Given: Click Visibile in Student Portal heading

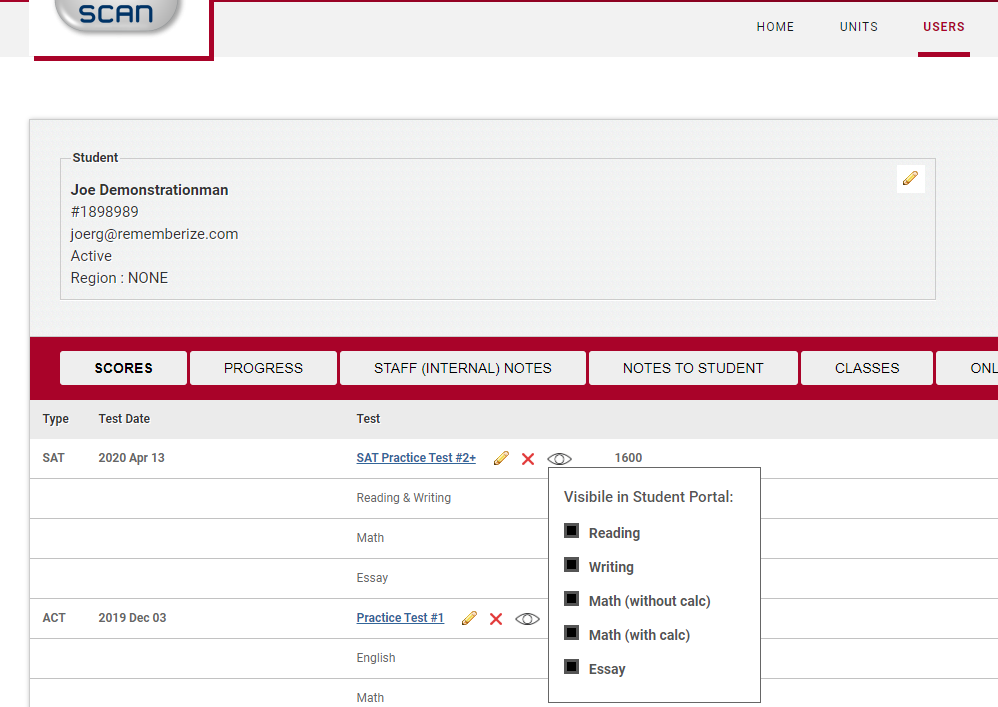Looking at the screenshot, I should [649, 497].
